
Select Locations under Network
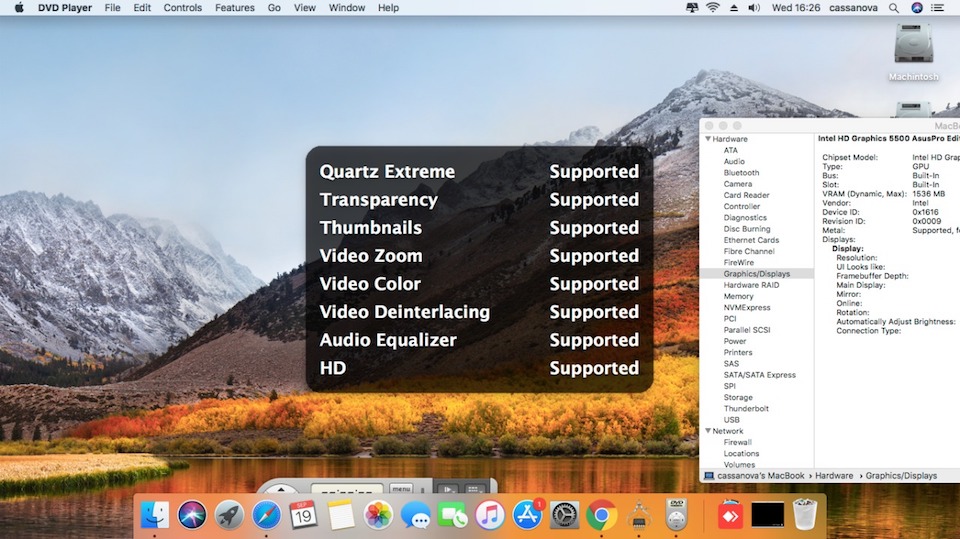pos(741,454)
